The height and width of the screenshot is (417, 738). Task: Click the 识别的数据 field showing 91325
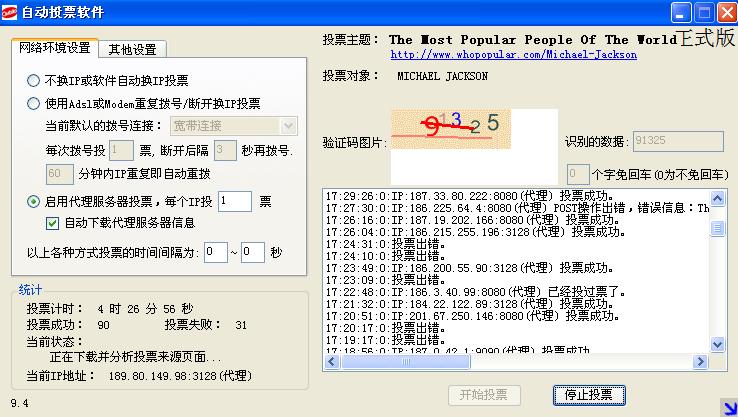pyautogui.click(x=677, y=141)
